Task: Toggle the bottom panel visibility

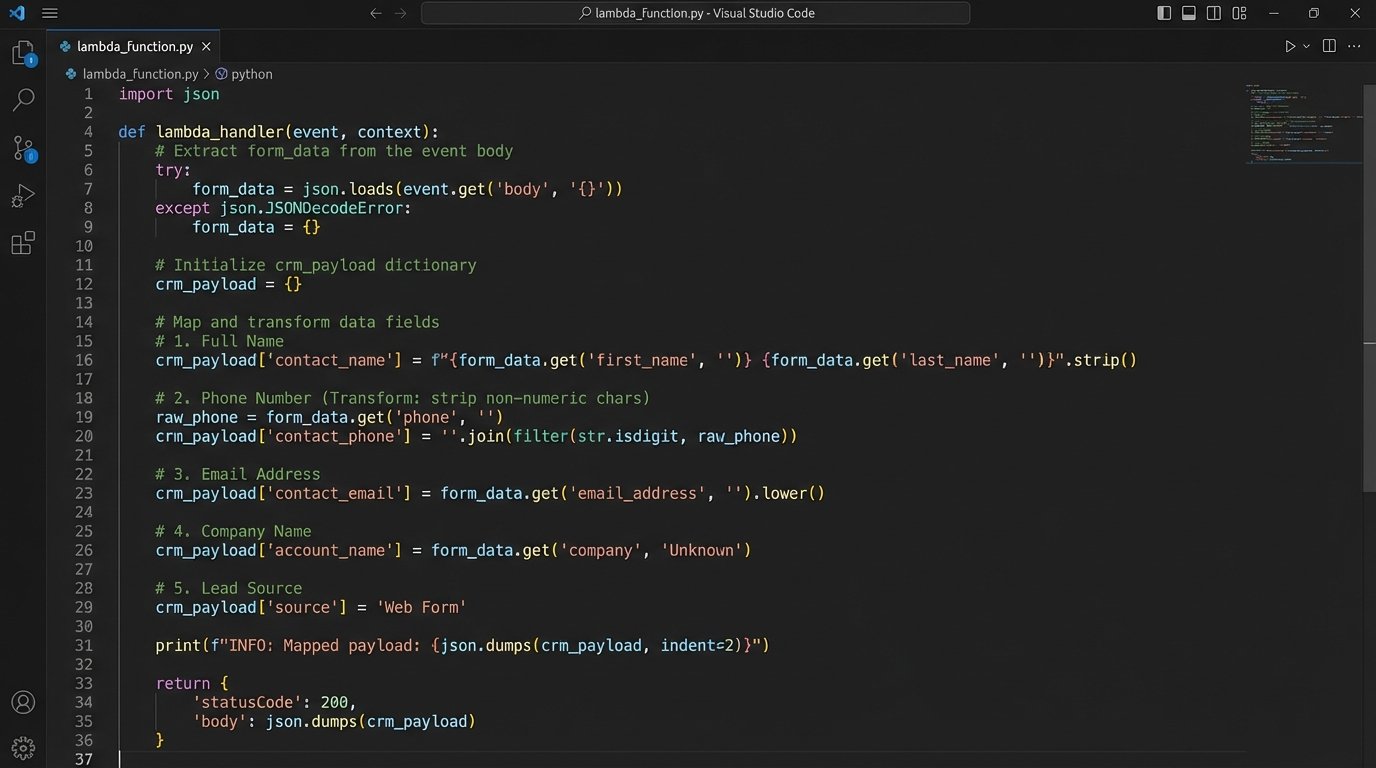Action: (x=1188, y=13)
